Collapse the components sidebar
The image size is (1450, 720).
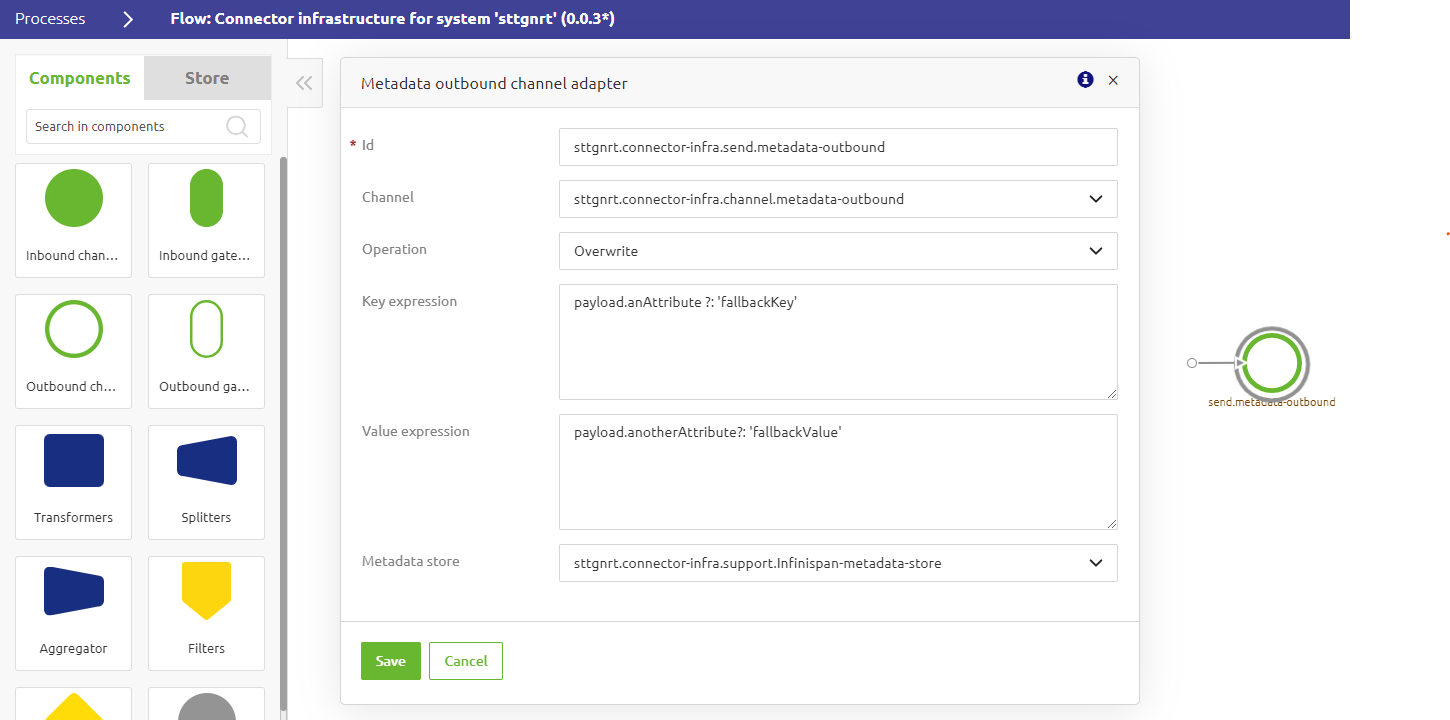pyautogui.click(x=304, y=83)
